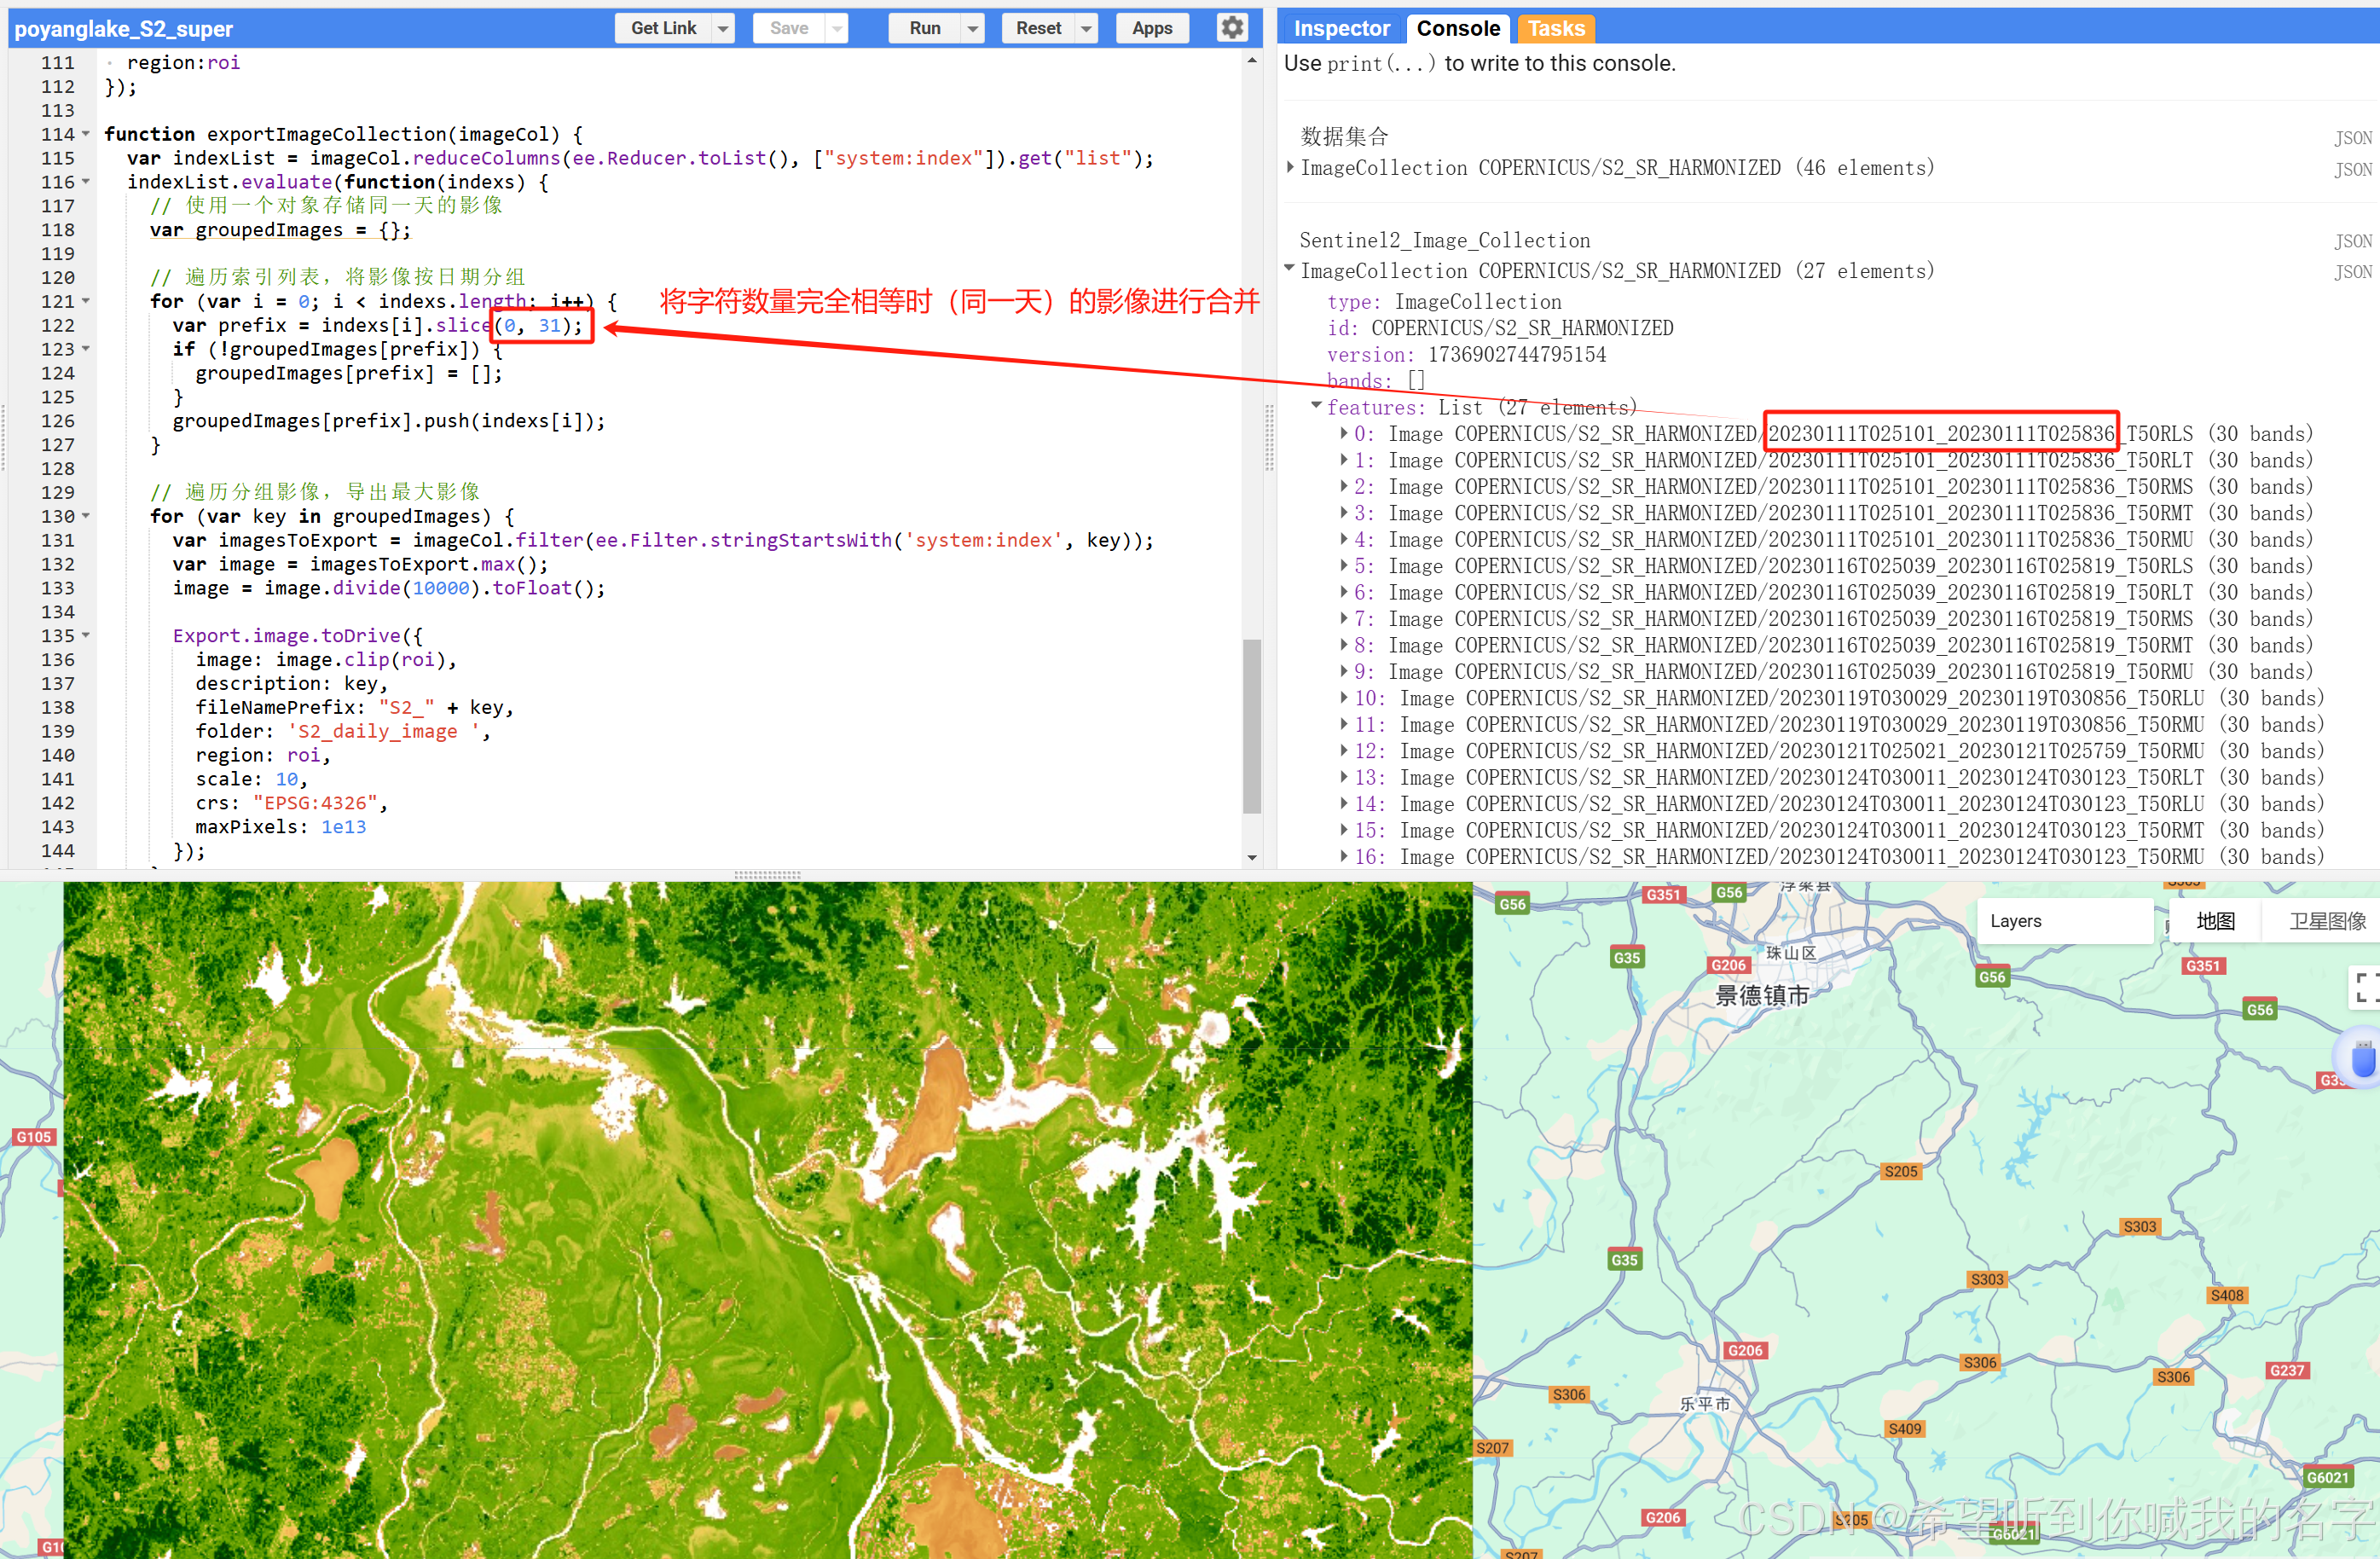Open the Get Link dropdown arrow
Image resolution: width=2380 pixels, height=1559 pixels.
[x=723, y=29]
